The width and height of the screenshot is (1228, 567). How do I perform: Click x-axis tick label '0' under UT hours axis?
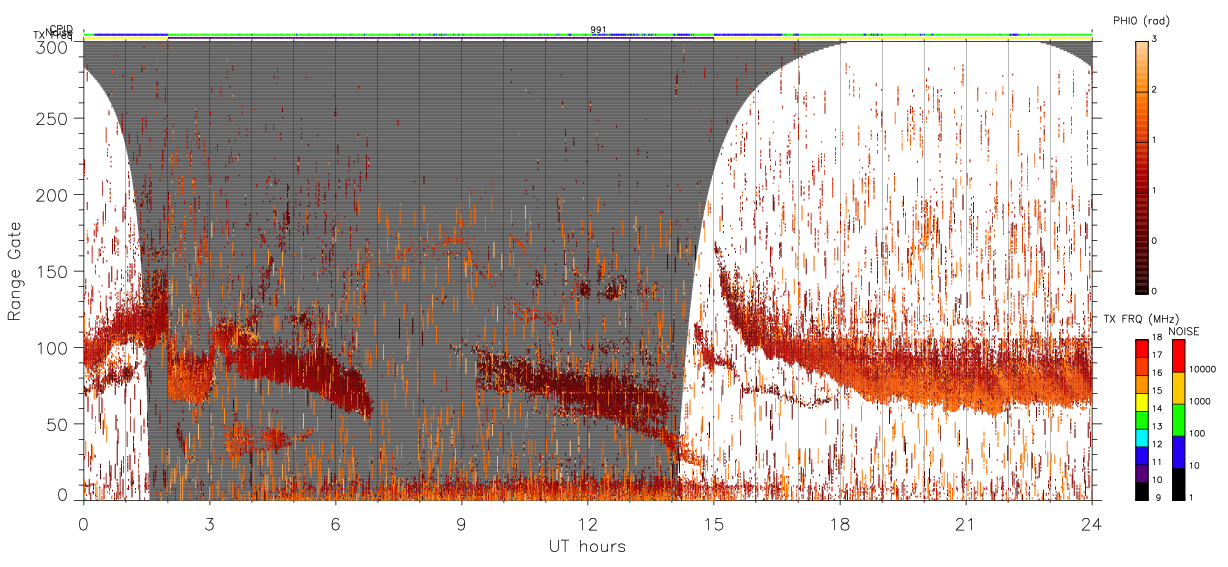83,524
